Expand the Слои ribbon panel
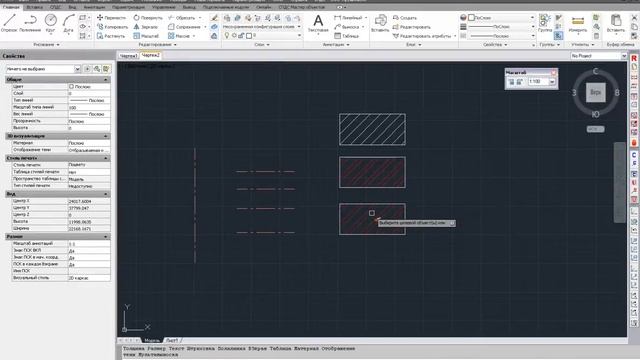This screenshot has width=640, height=360. [x=262, y=44]
